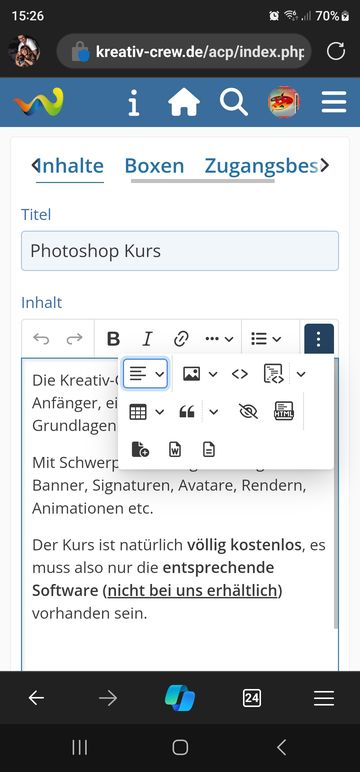Click the Word document icon
Screen dimensions: 360x772
[x=175, y=449]
